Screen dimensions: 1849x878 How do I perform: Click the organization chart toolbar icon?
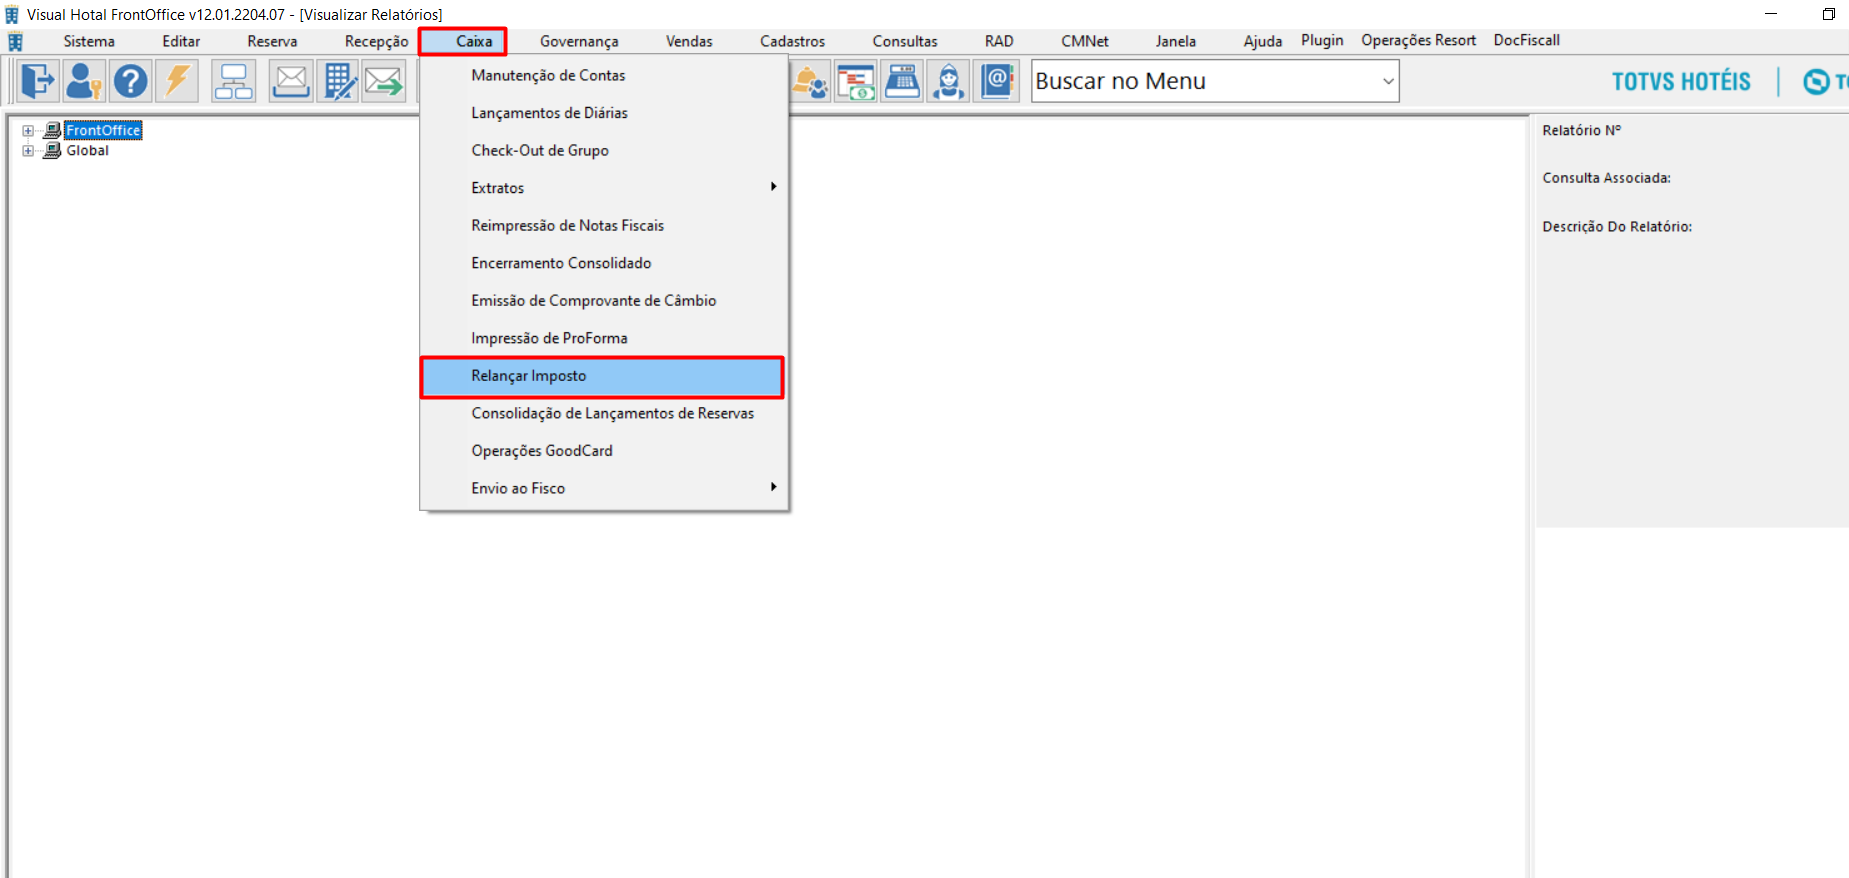[234, 81]
